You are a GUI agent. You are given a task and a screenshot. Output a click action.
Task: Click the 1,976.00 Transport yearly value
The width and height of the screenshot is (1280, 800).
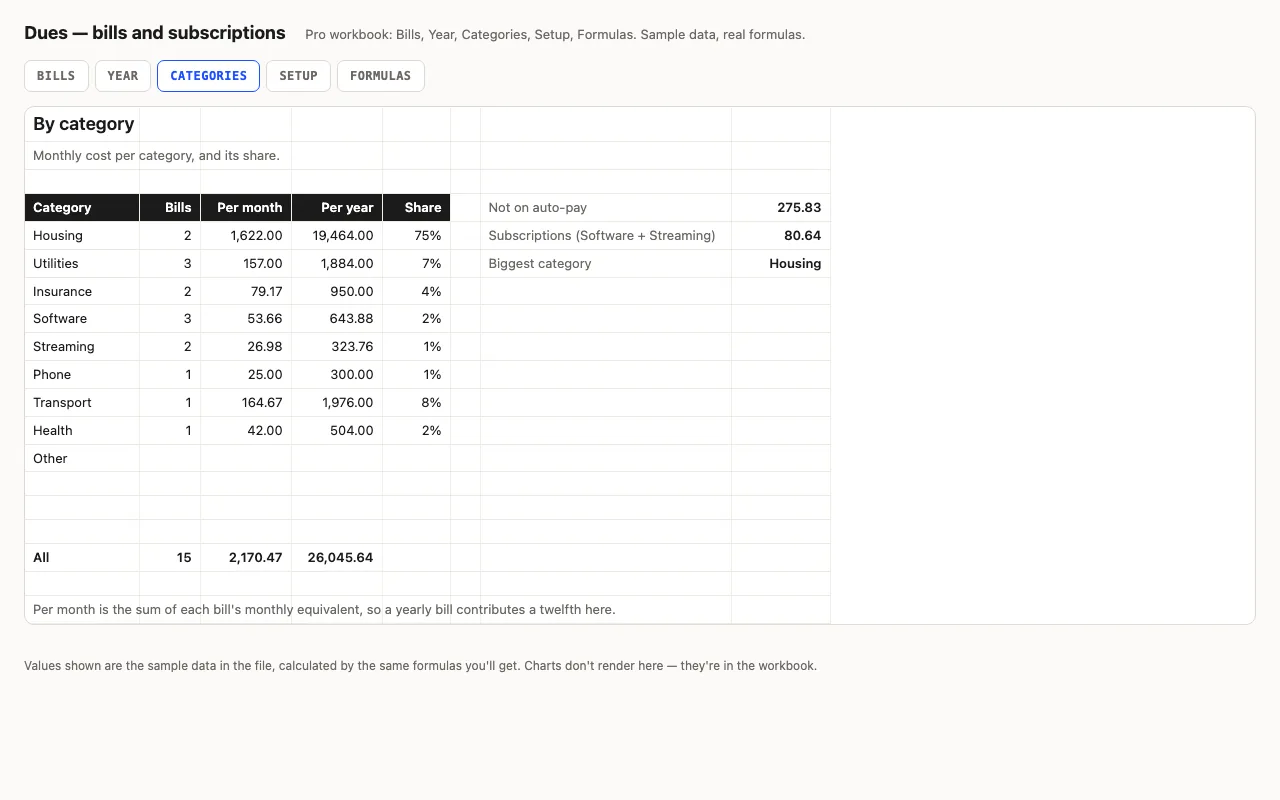point(337,403)
